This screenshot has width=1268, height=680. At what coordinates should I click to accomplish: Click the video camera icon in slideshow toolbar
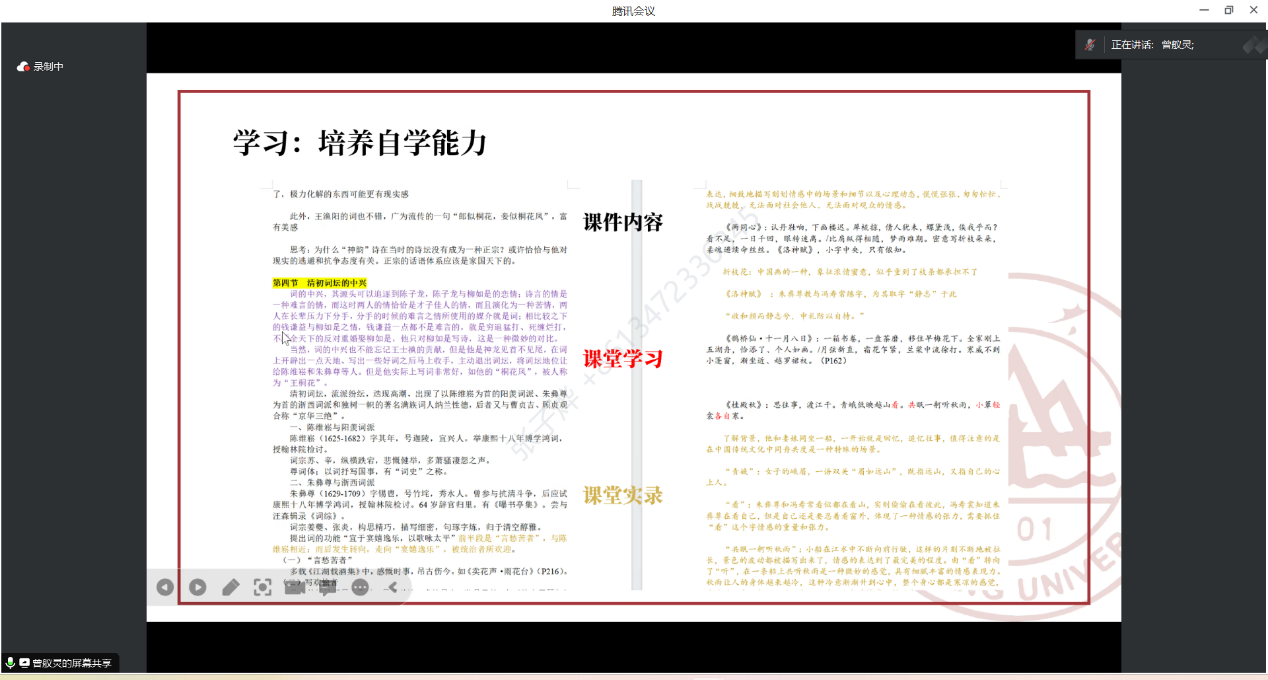[294, 588]
